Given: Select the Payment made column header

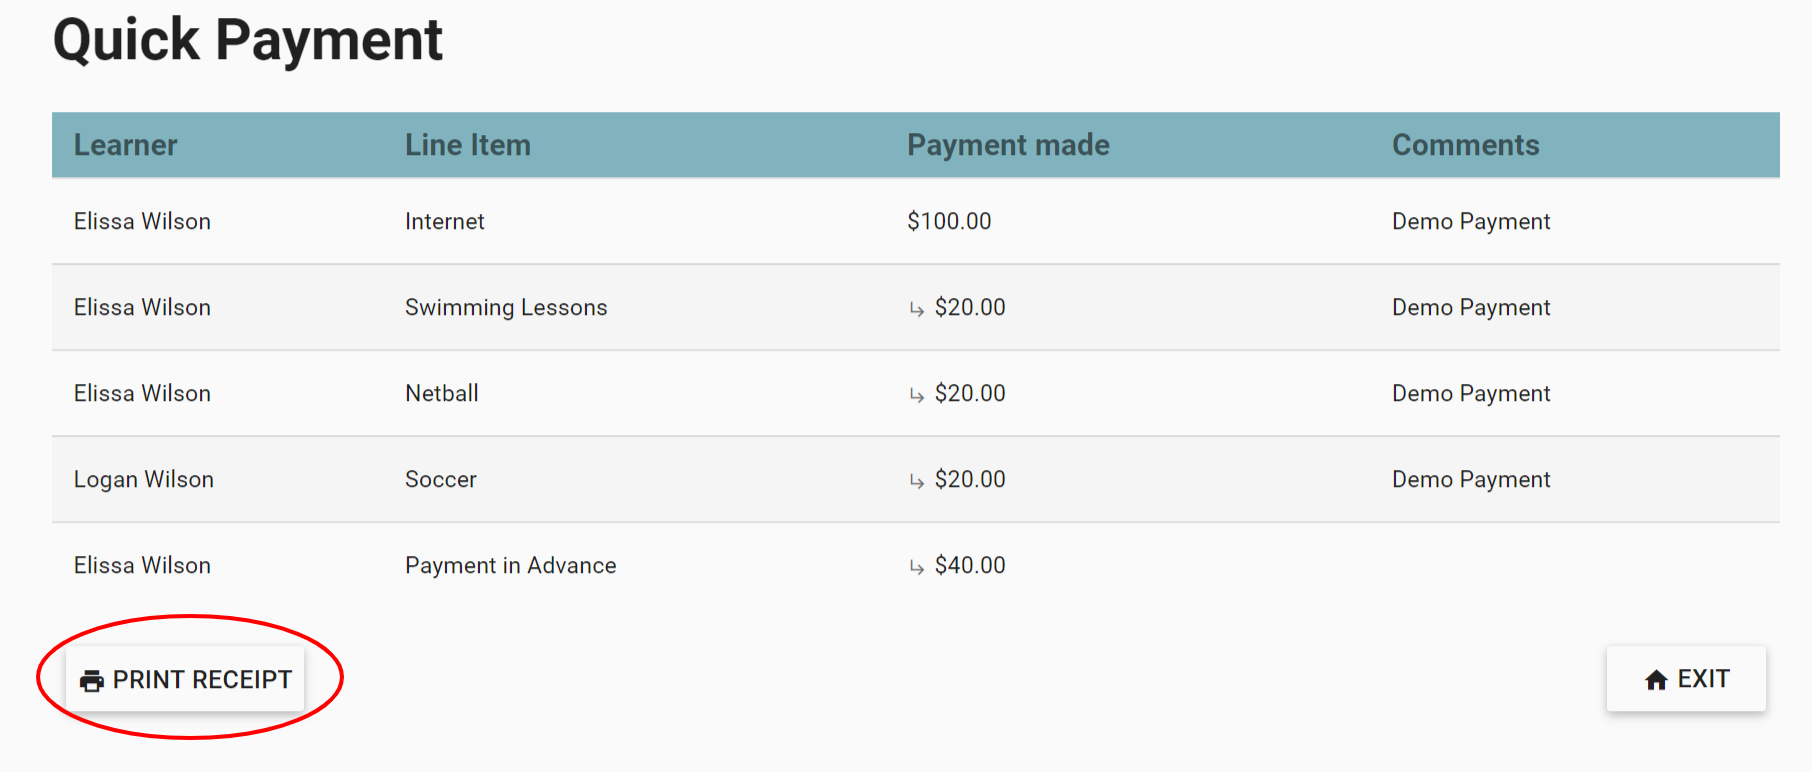Looking at the screenshot, I should 1008,145.
